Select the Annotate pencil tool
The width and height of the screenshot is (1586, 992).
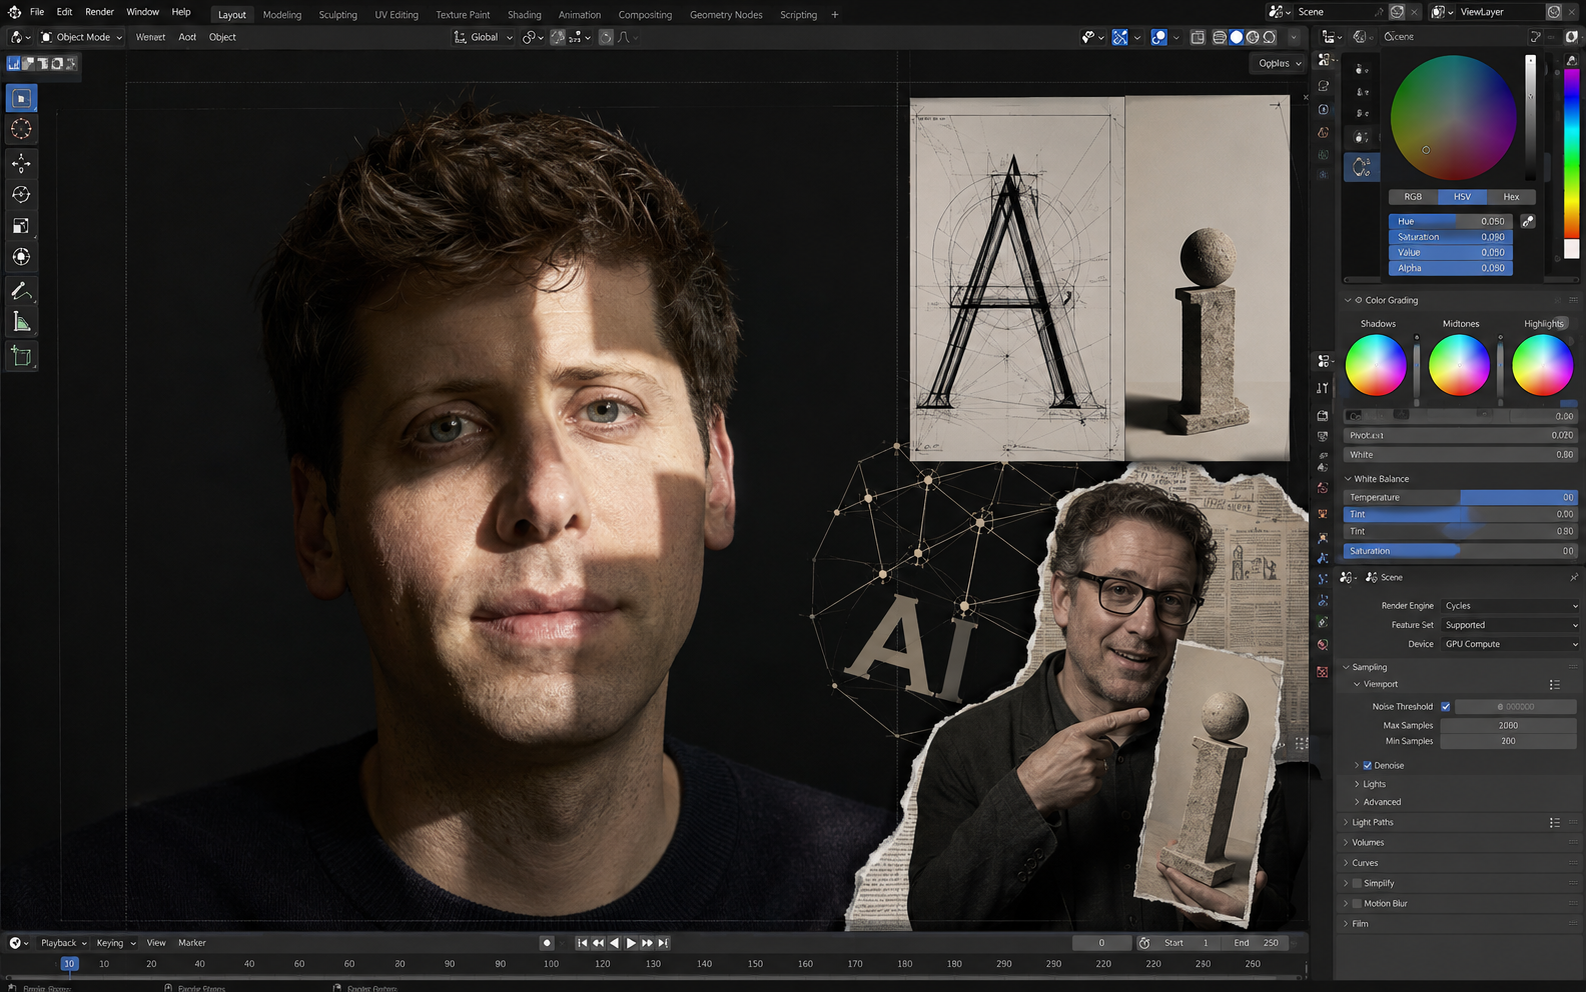pyautogui.click(x=21, y=291)
